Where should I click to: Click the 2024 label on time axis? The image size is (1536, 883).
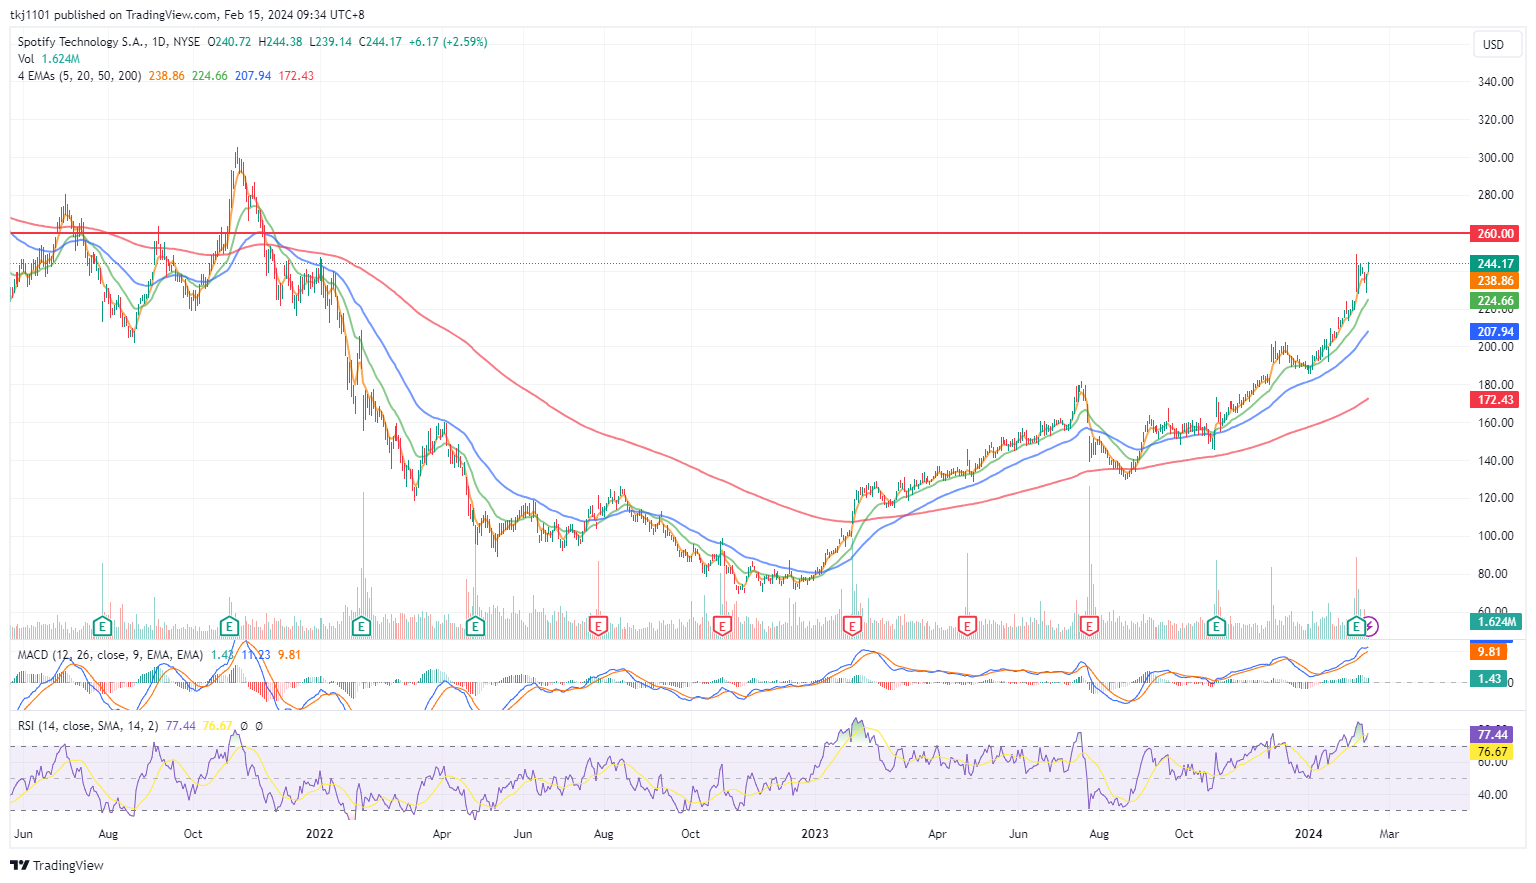[1308, 834]
